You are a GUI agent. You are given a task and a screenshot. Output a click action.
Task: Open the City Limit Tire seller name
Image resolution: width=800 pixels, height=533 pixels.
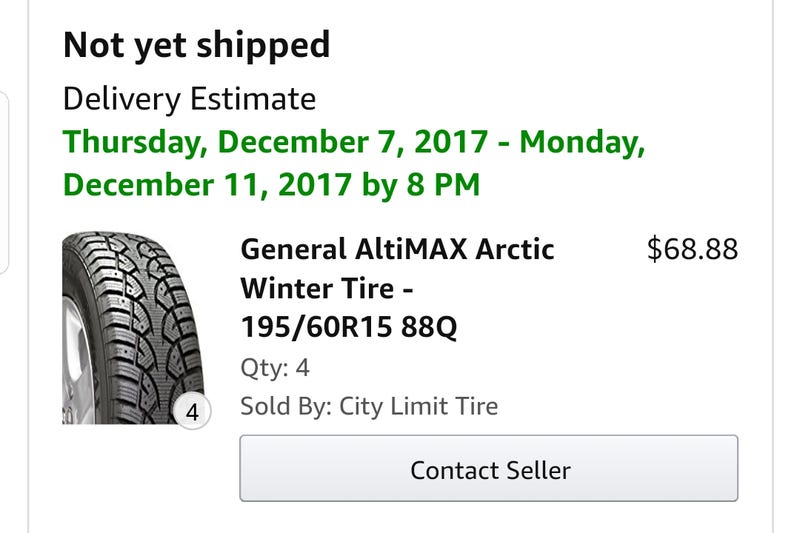point(419,407)
